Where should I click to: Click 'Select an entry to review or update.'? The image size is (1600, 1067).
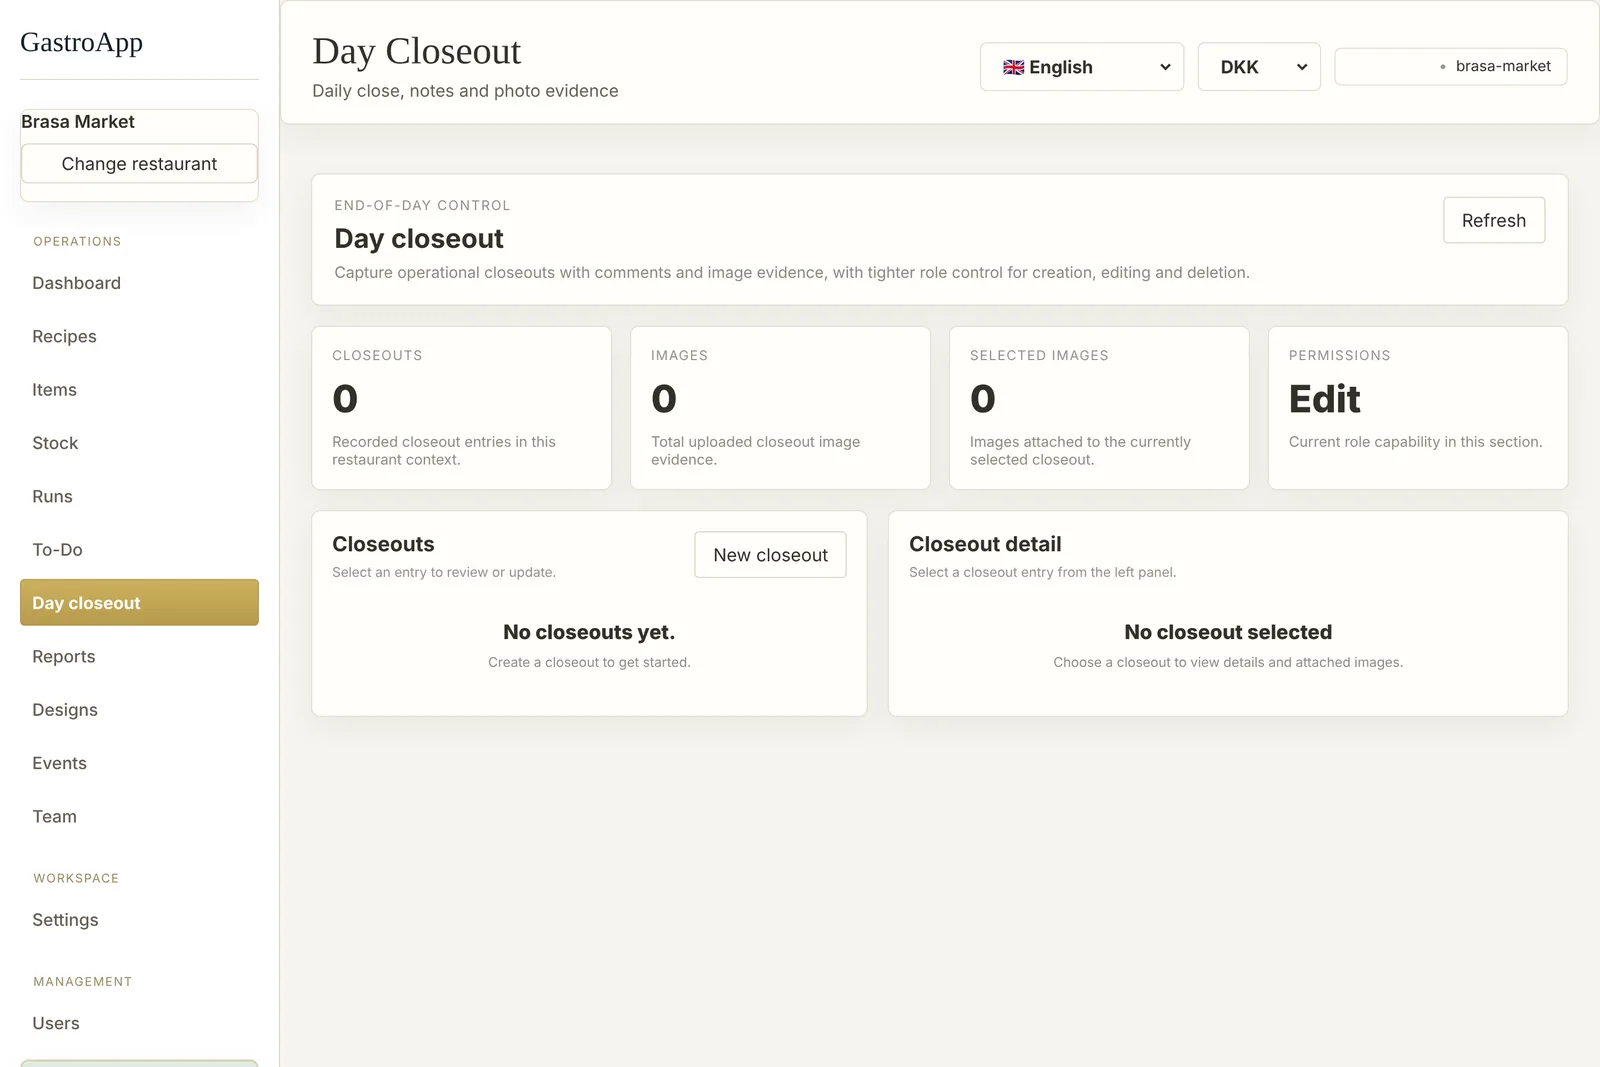pyautogui.click(x=444, y=572)
